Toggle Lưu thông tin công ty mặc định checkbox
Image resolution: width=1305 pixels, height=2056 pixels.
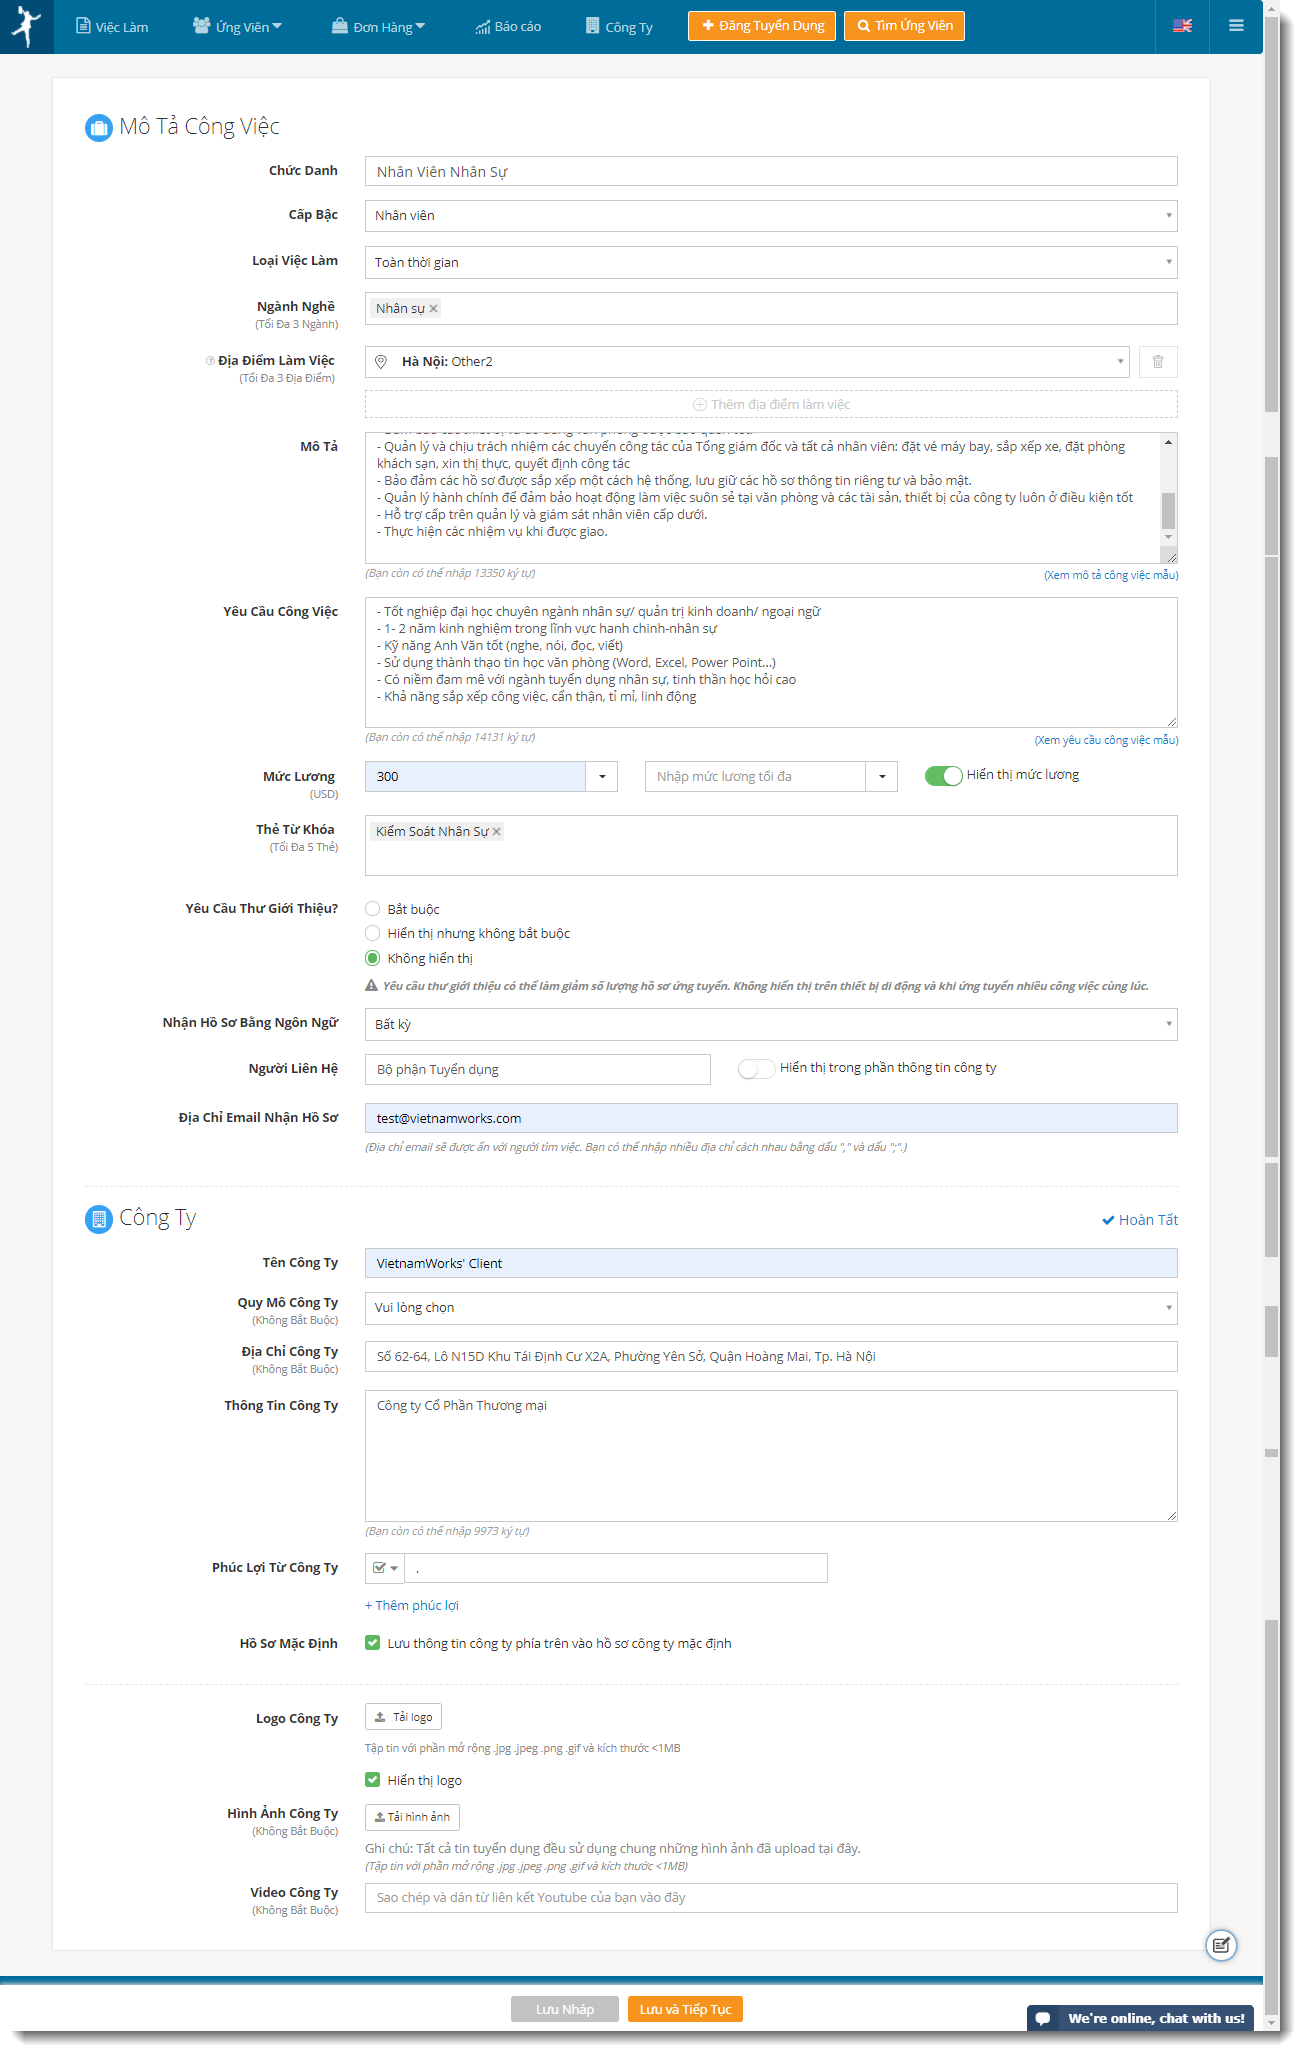coord(373,1643)
